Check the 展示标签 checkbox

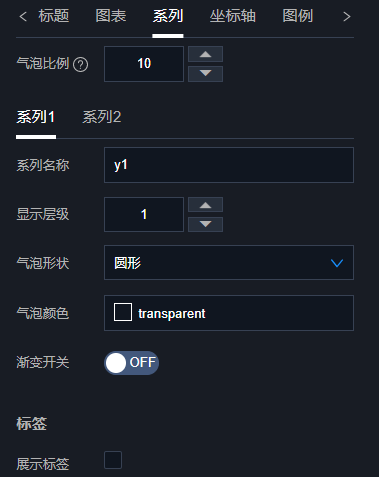tap(113, 460)
